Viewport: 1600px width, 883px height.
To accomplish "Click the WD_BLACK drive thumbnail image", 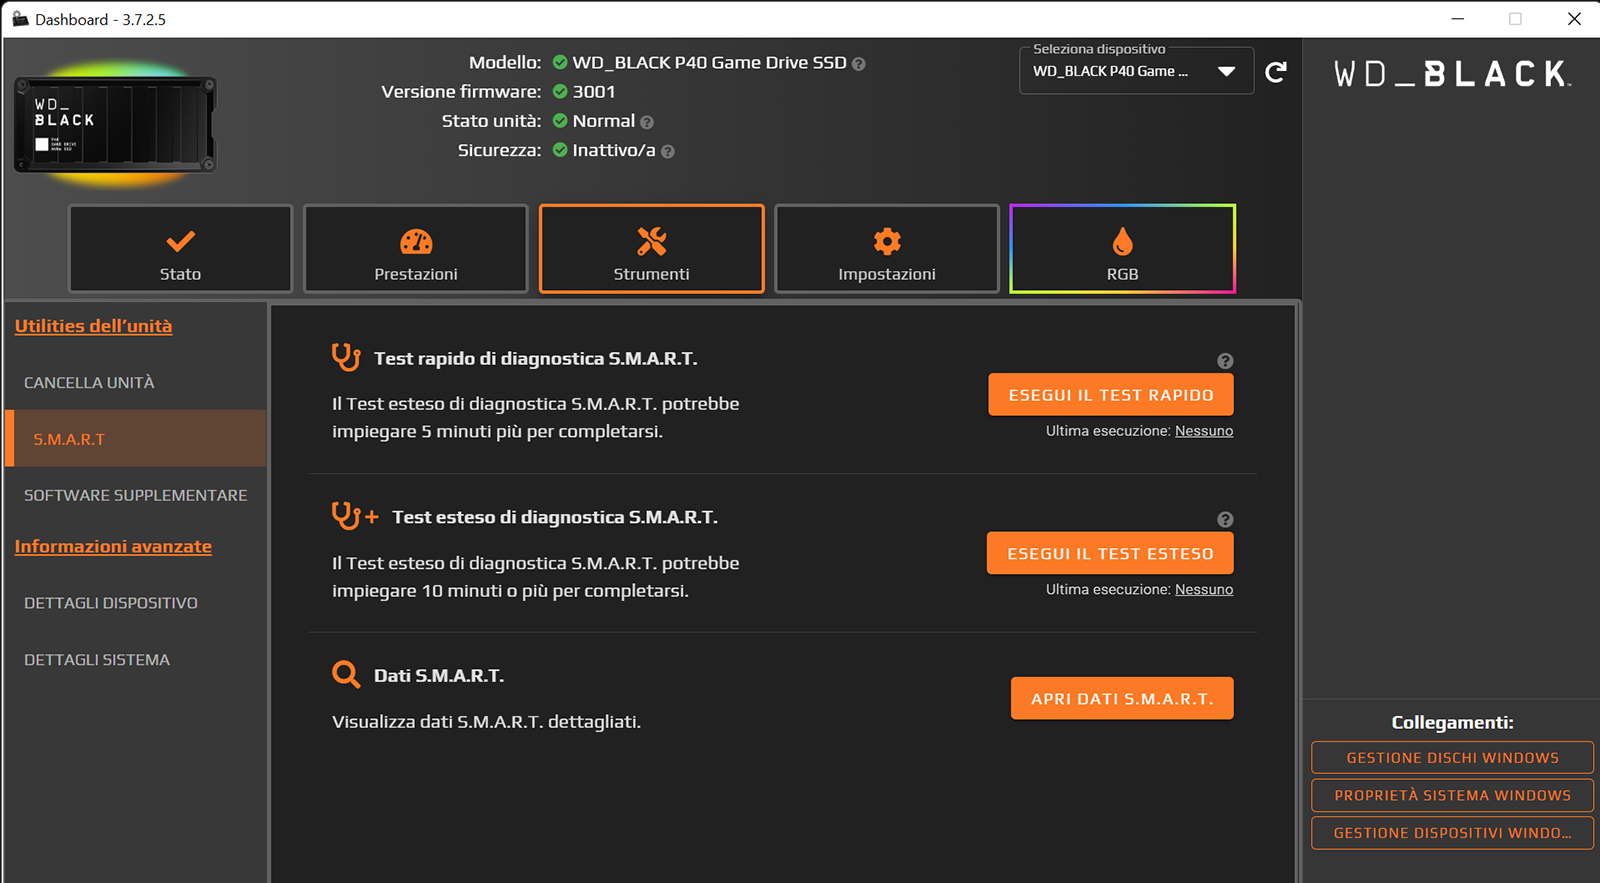I will click(x=115, y=125).
